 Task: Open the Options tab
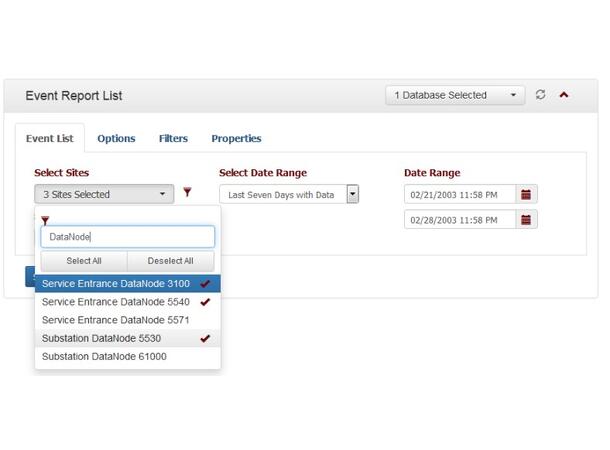click(116, 138)
